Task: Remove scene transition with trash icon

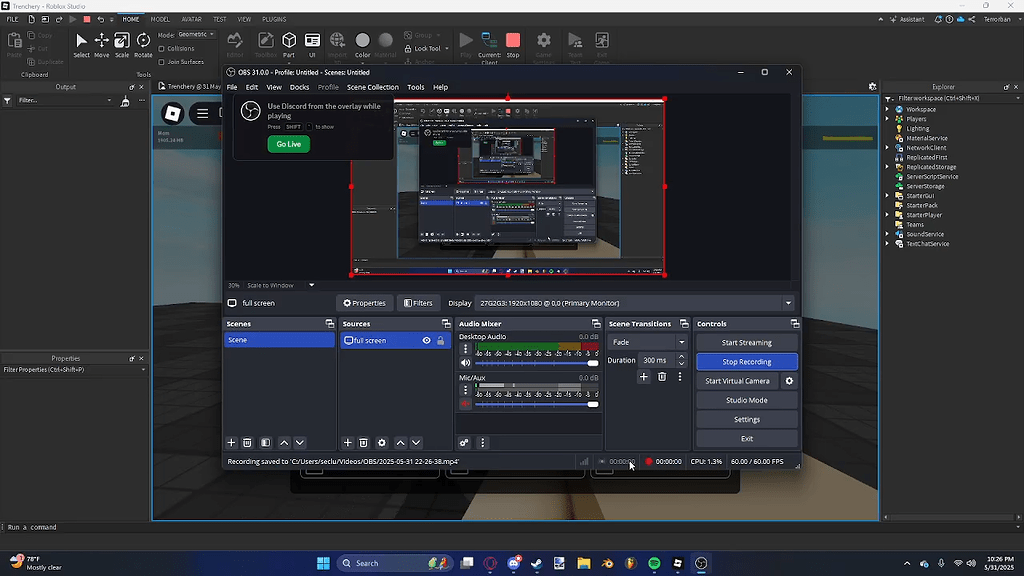Action: [x=662, y=377]
